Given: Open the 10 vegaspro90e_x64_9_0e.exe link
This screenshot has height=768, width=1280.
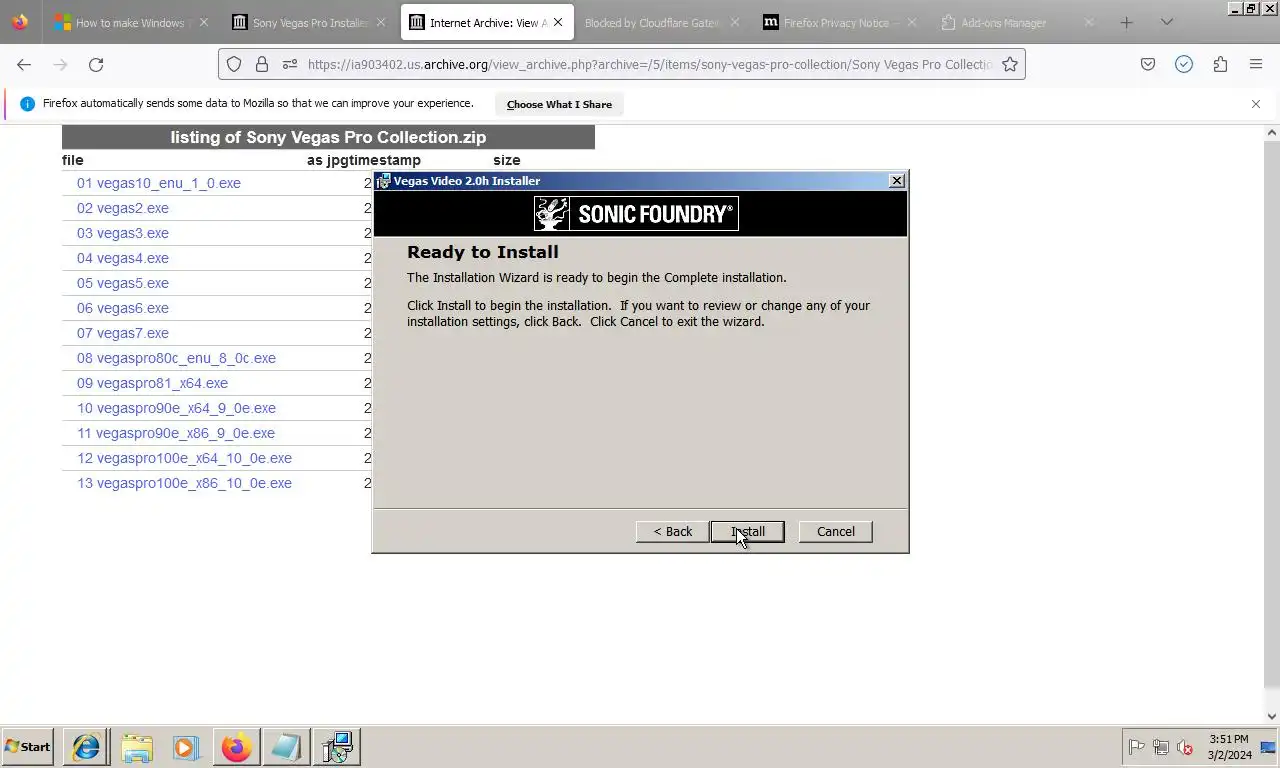Looking at the screenshot, I should tap(176, 408).
